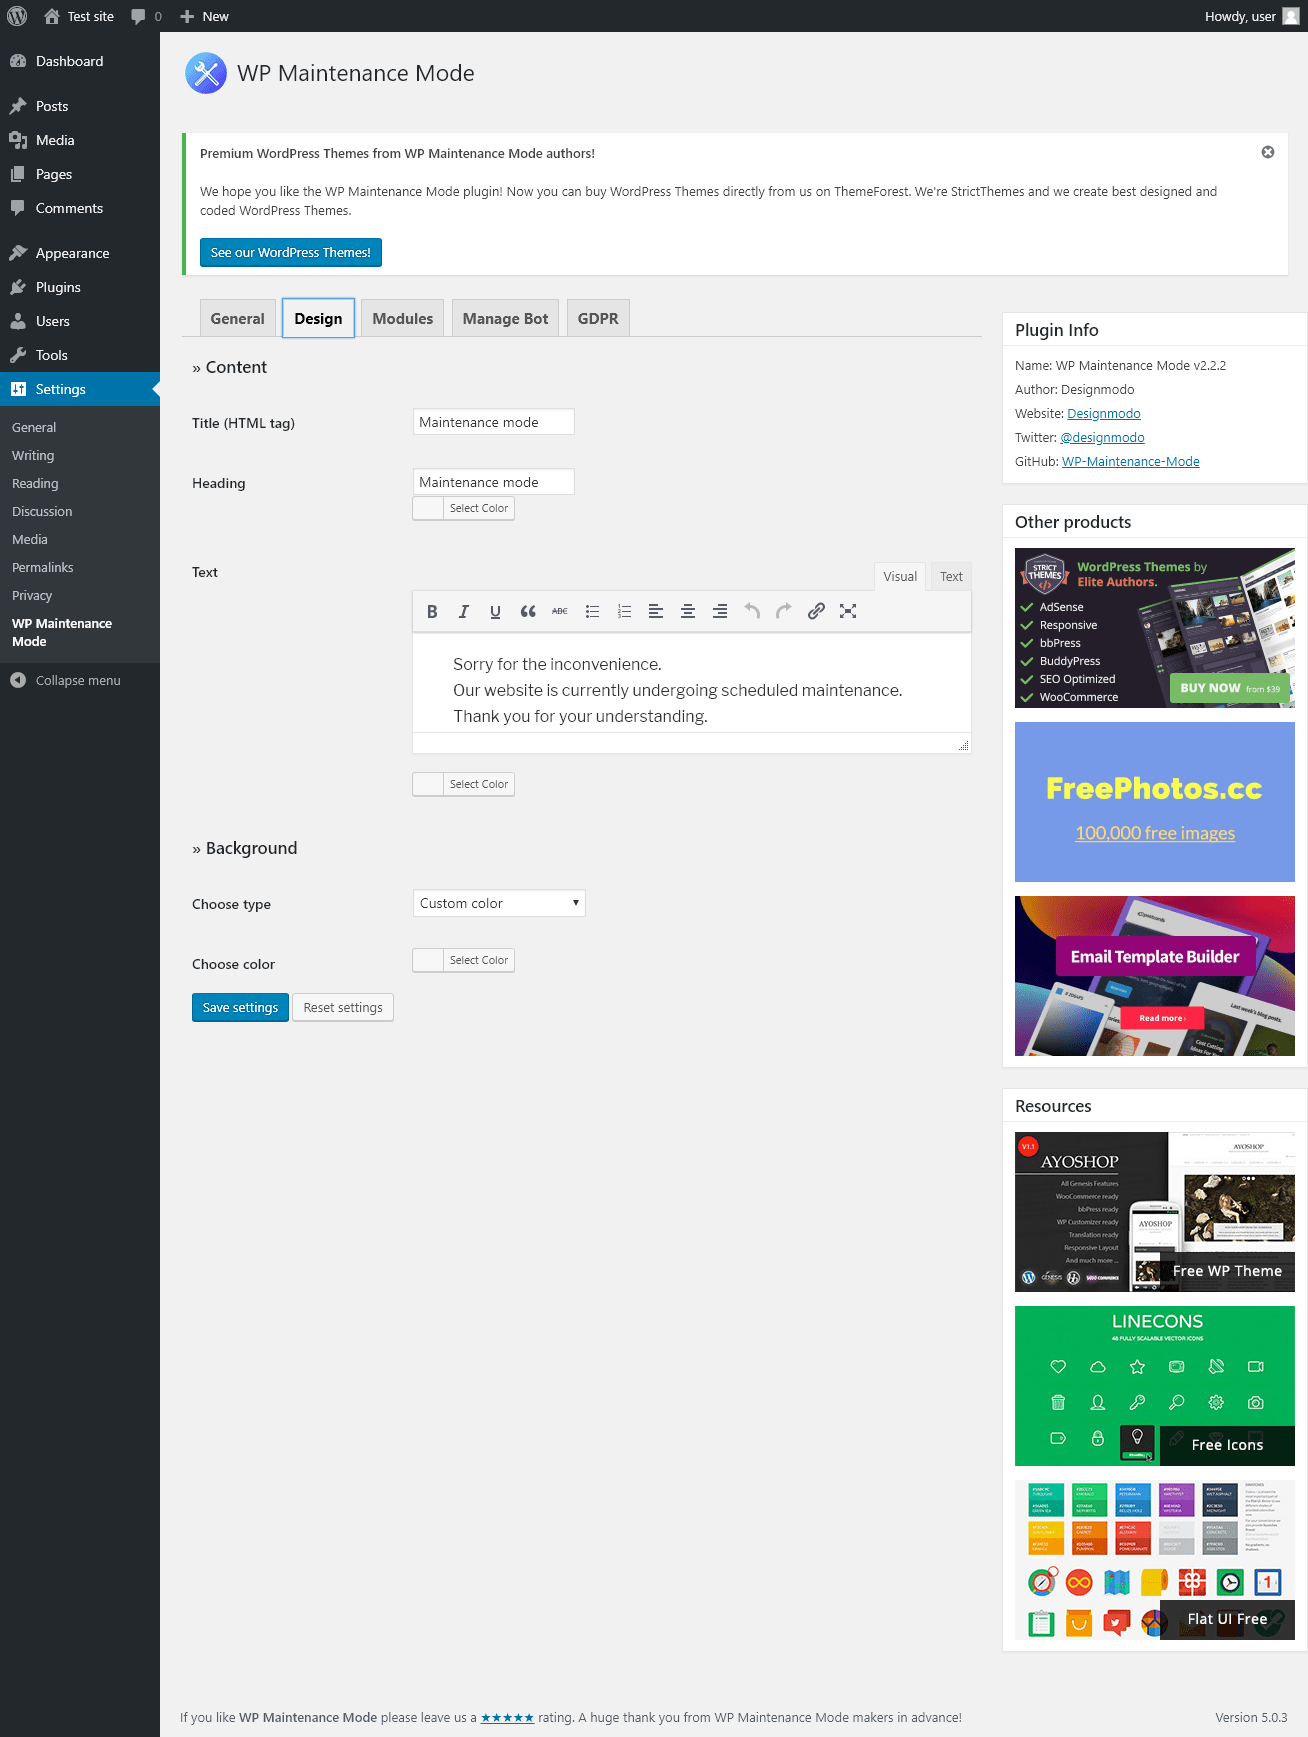
Task: Go to Dashboard in the sidebar
Action: tap(80, 61)
